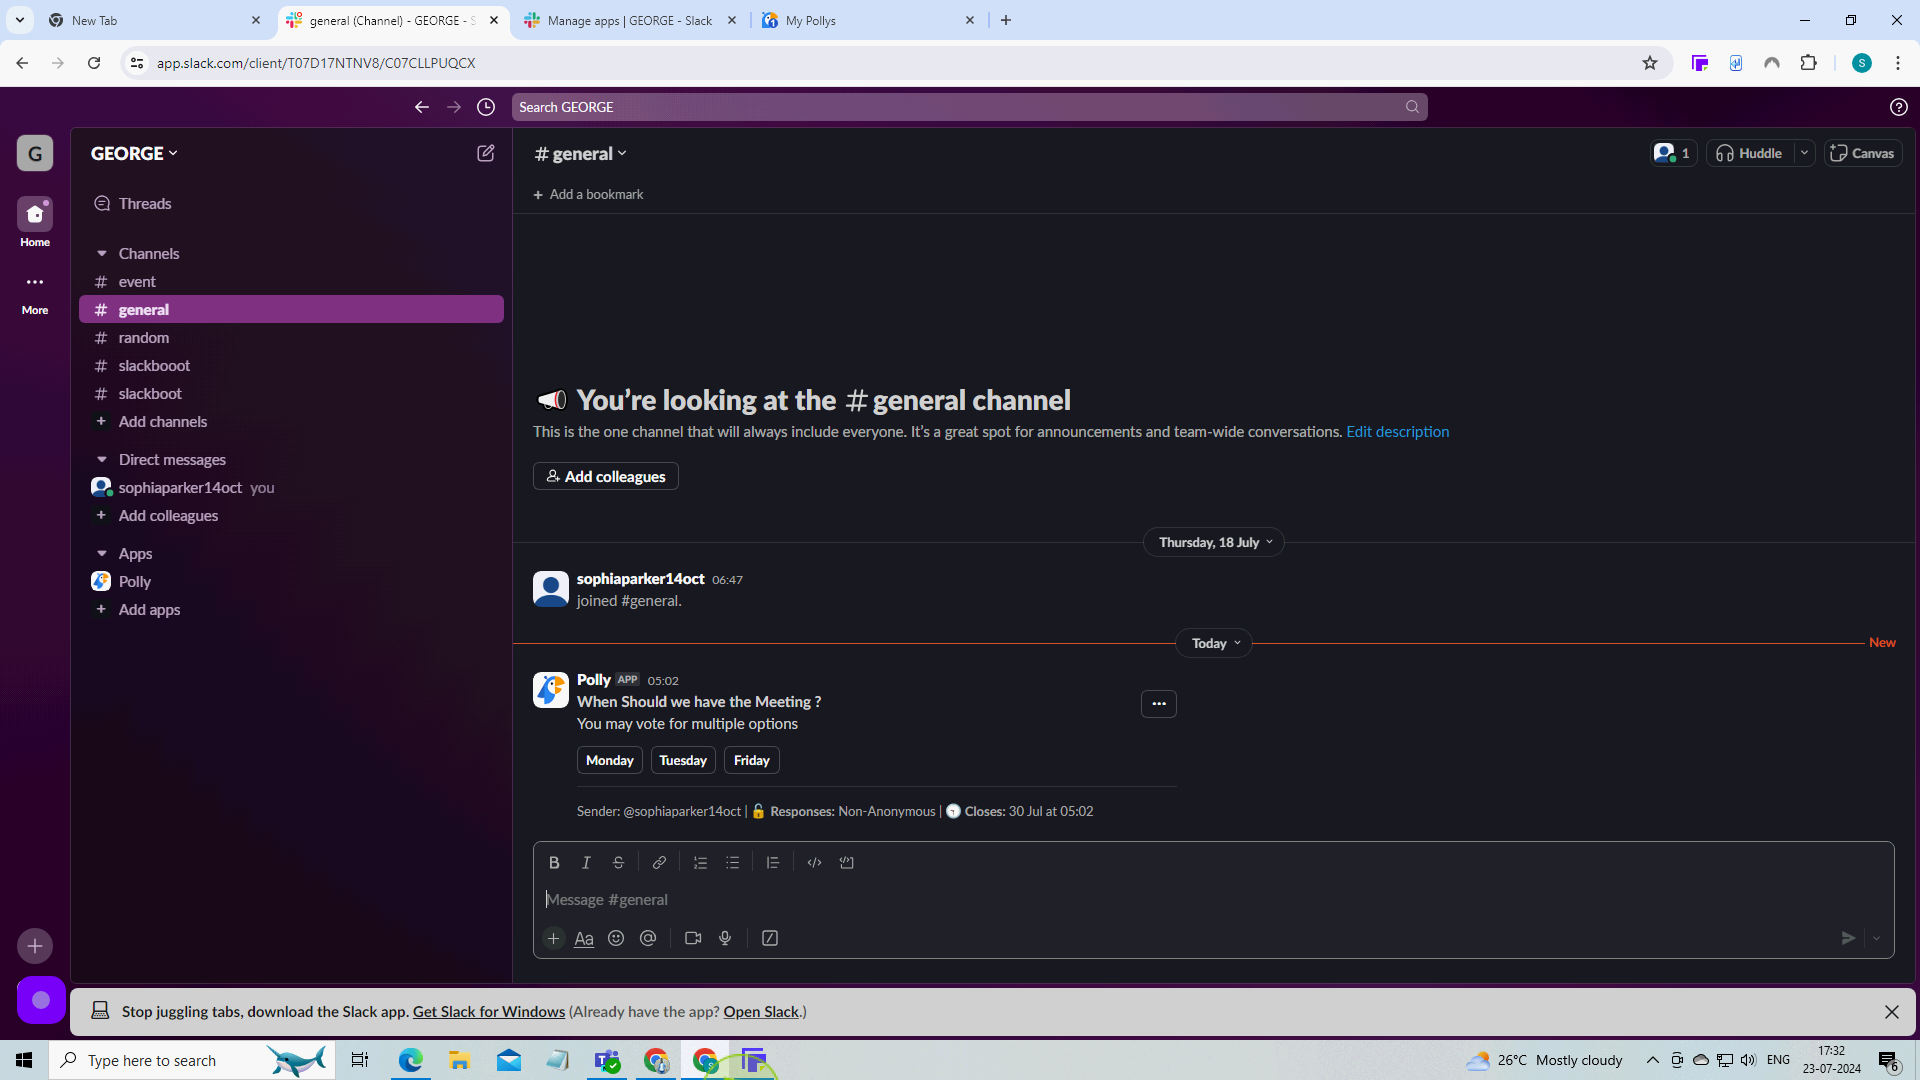Viewport: 1920px width, 1080px height.
Task: View channel members count
Action: click(x=1673, y=153)
